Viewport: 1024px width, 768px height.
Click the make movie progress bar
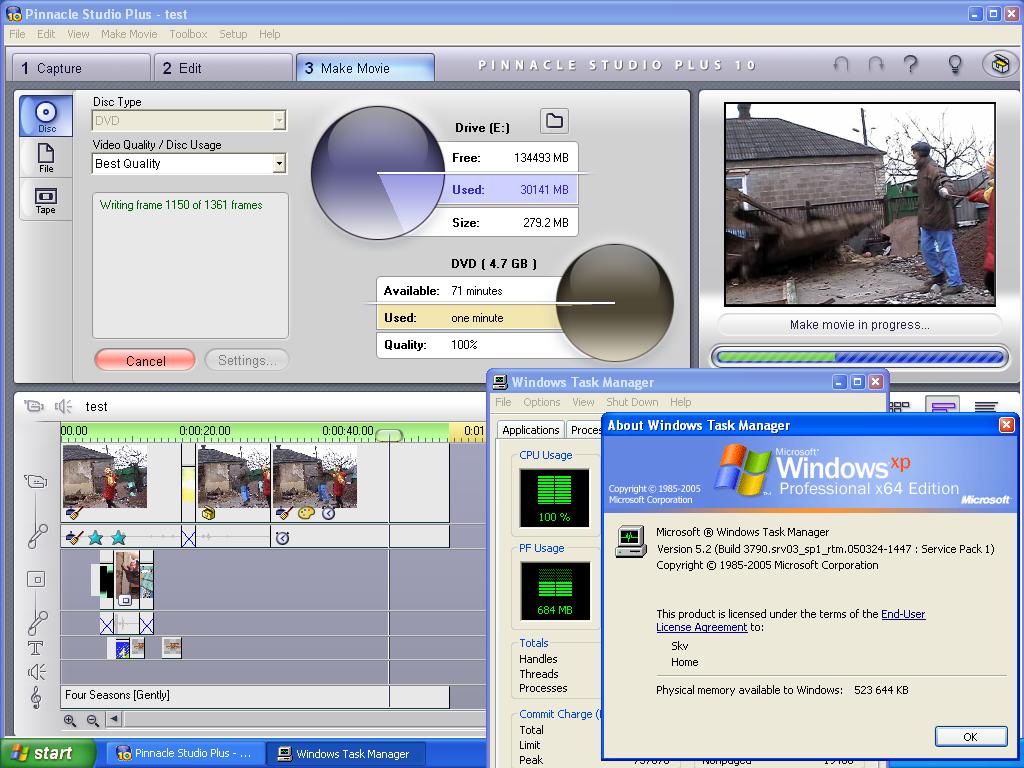coord(859,357)
